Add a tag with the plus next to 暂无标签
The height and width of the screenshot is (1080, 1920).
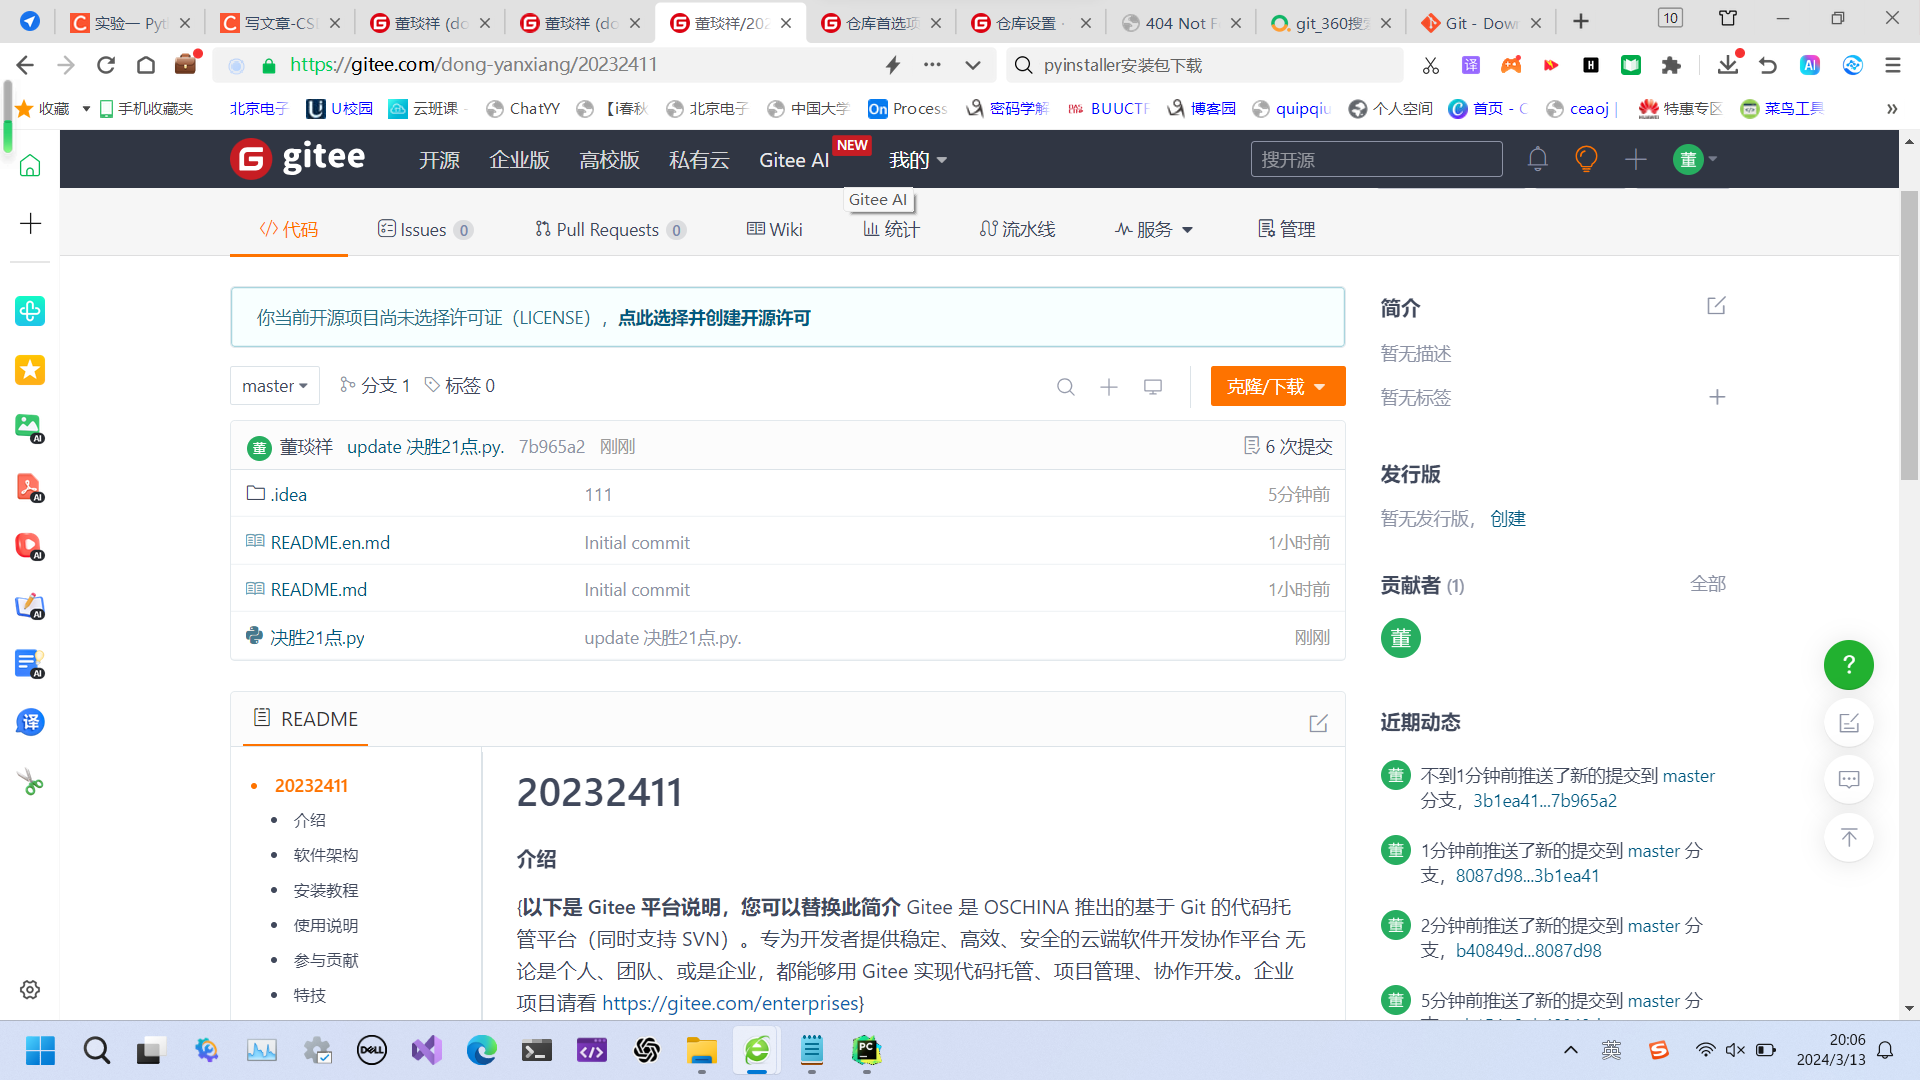[1717, 397]
